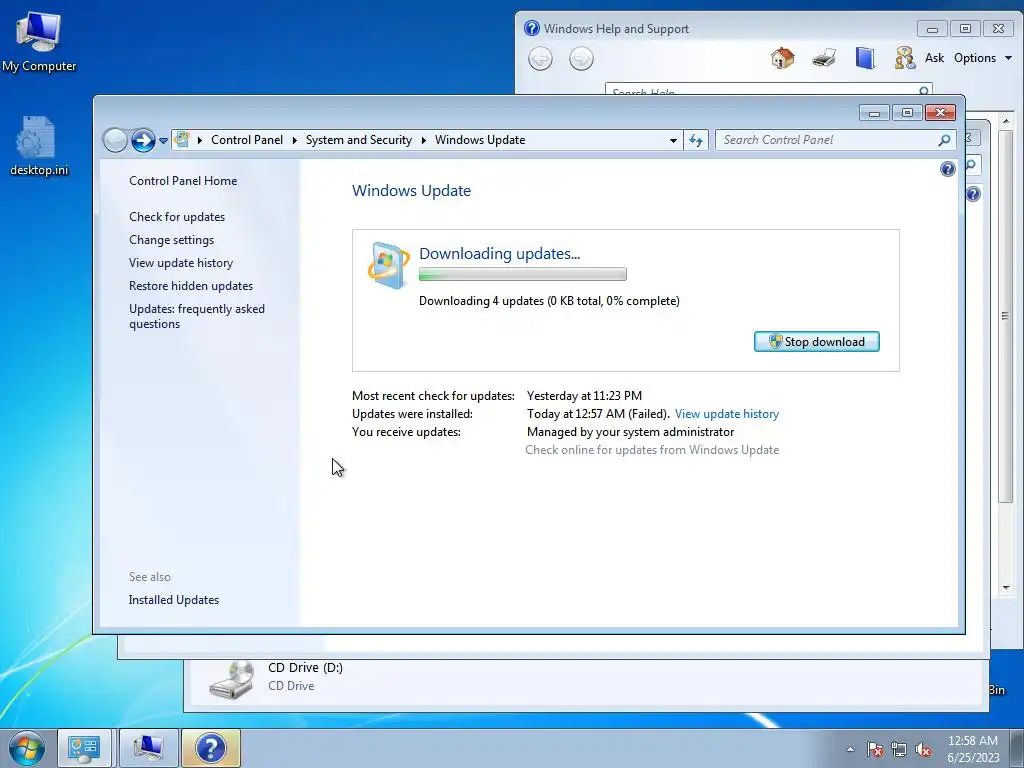Viewport: 1024px width, 768px height.
Task: Click Help and Support taskbar button
Action: point(211,748)
